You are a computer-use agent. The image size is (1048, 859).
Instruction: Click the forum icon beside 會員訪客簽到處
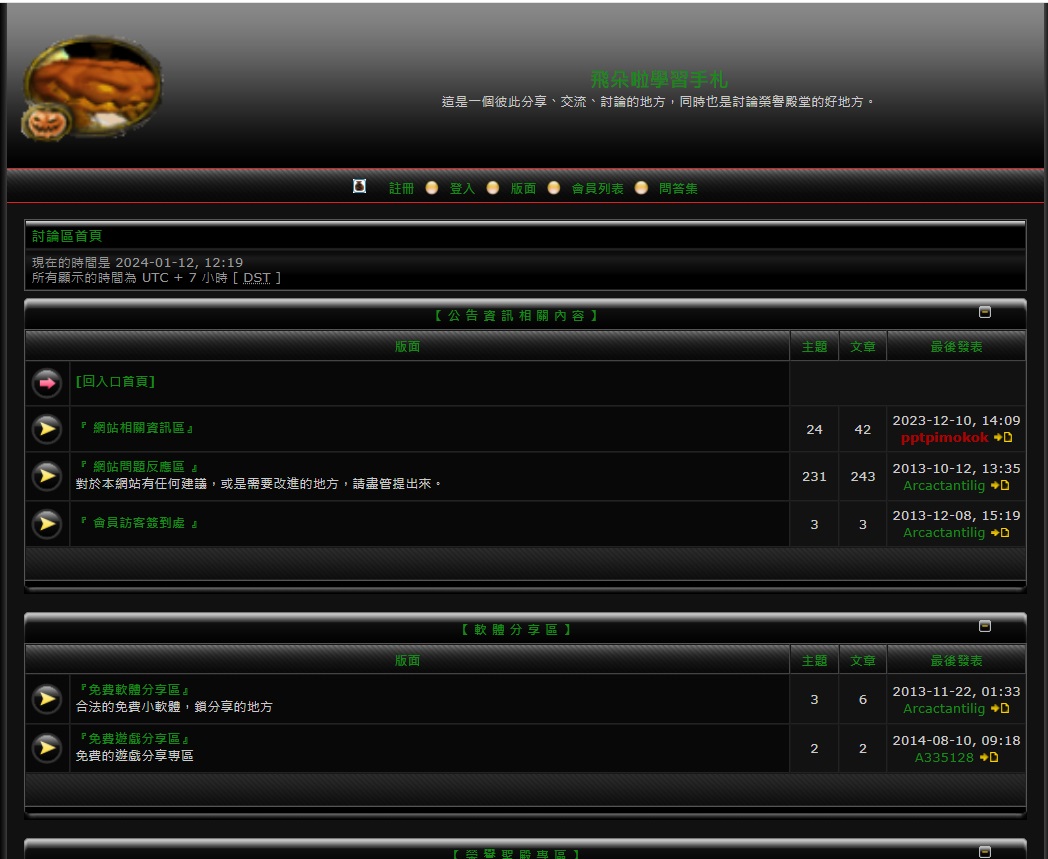(x=47, y=524)
